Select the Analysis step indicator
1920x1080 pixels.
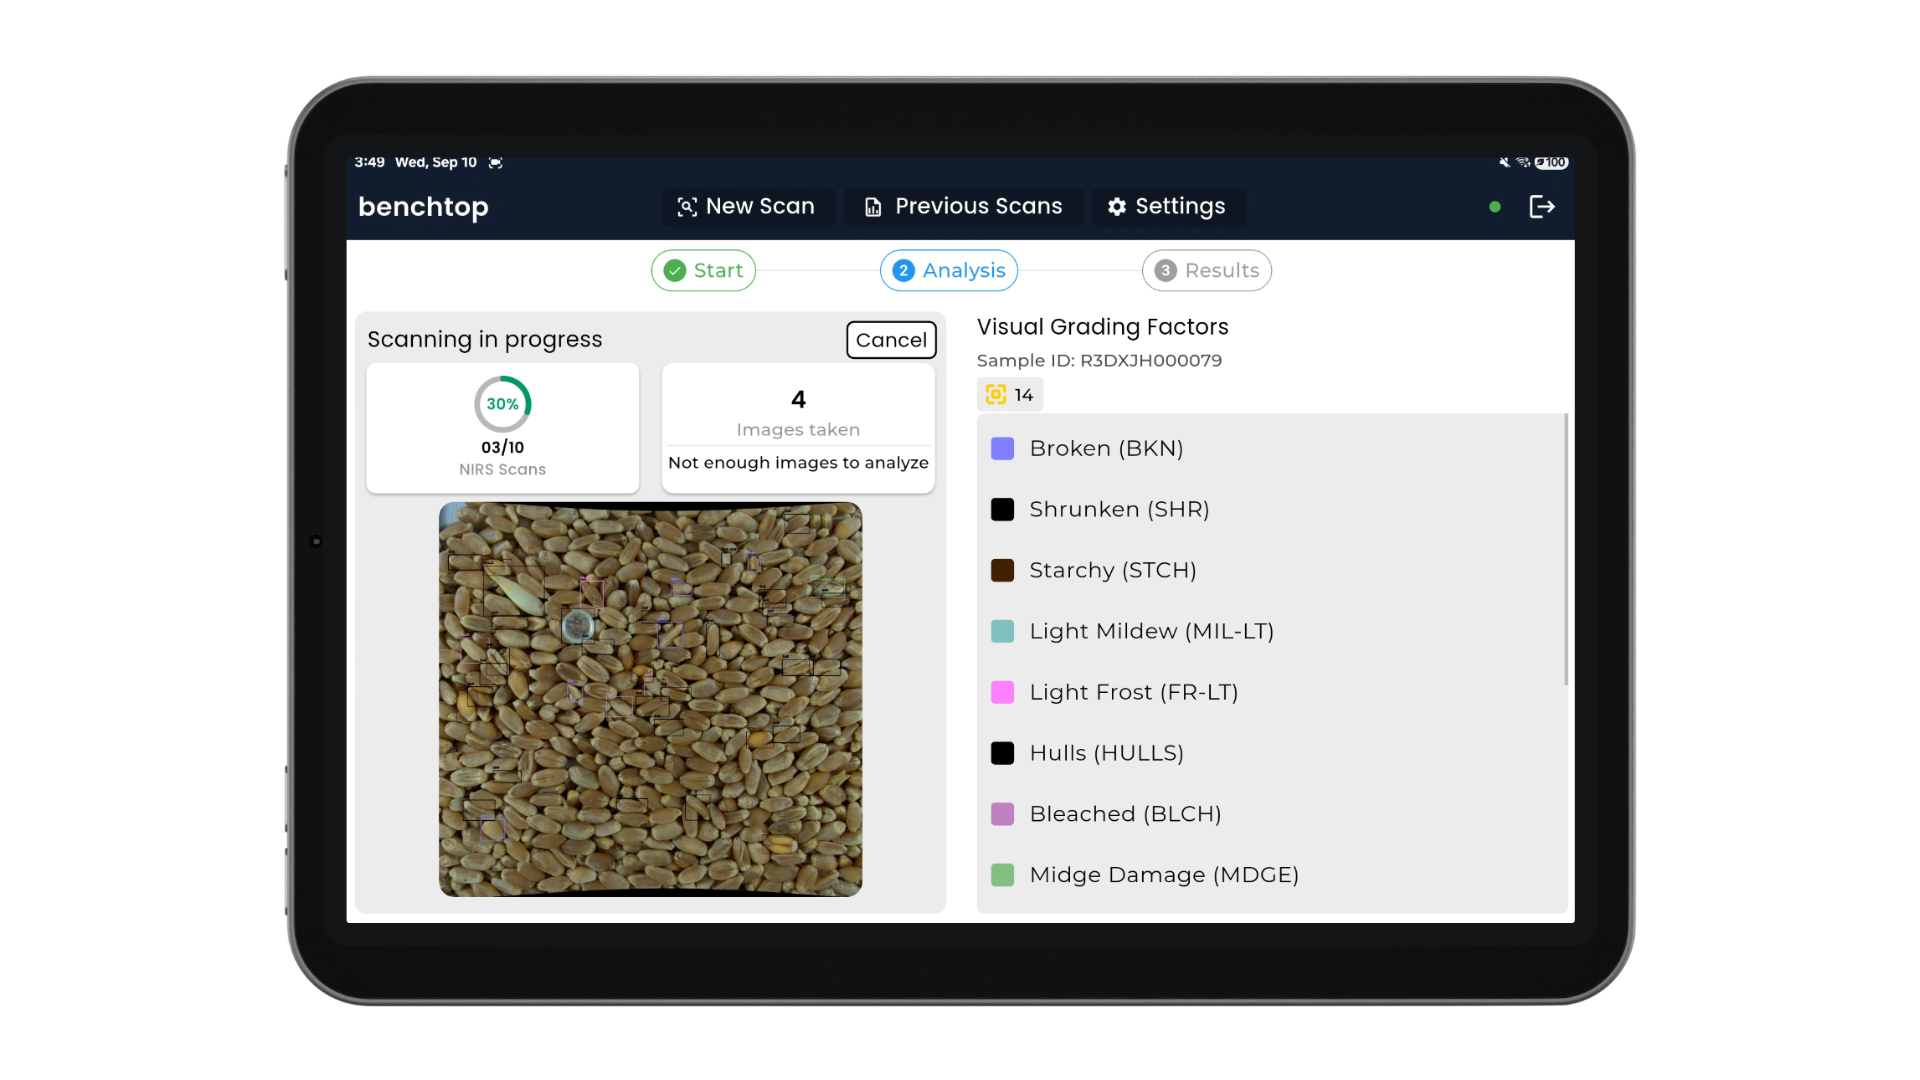click(x=948, y=271)
